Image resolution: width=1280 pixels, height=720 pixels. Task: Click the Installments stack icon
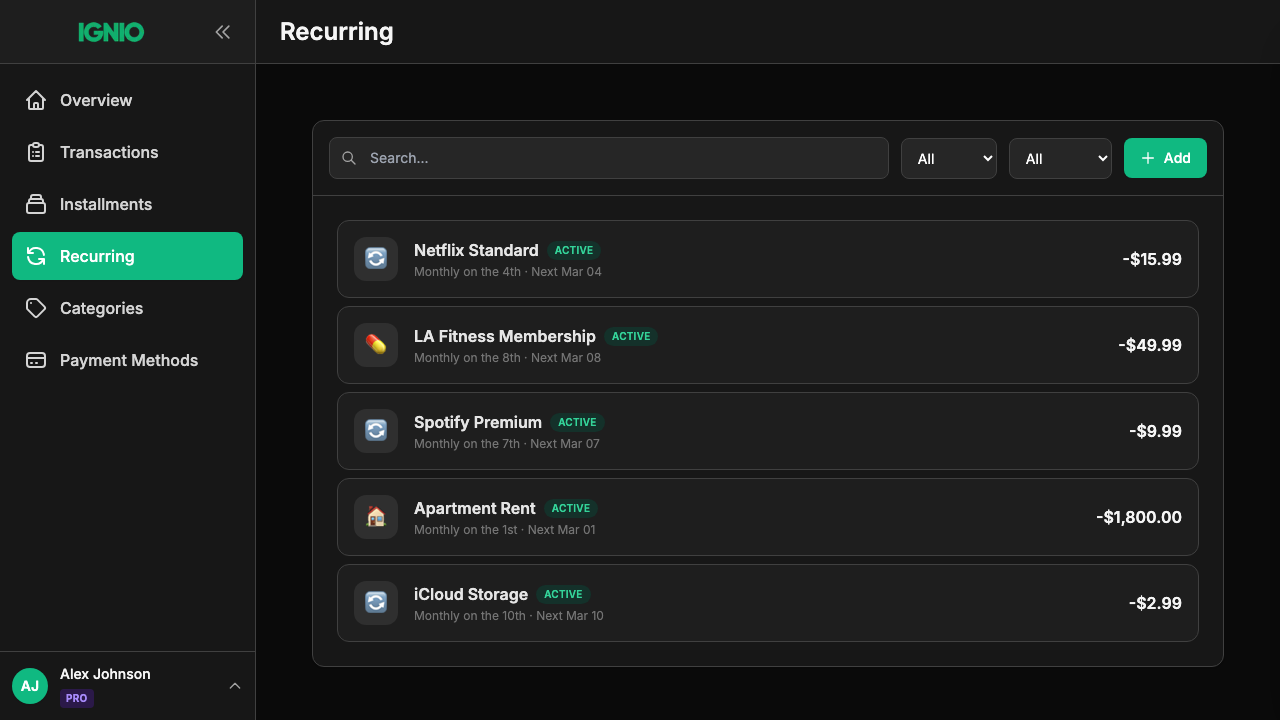point(36,204)
